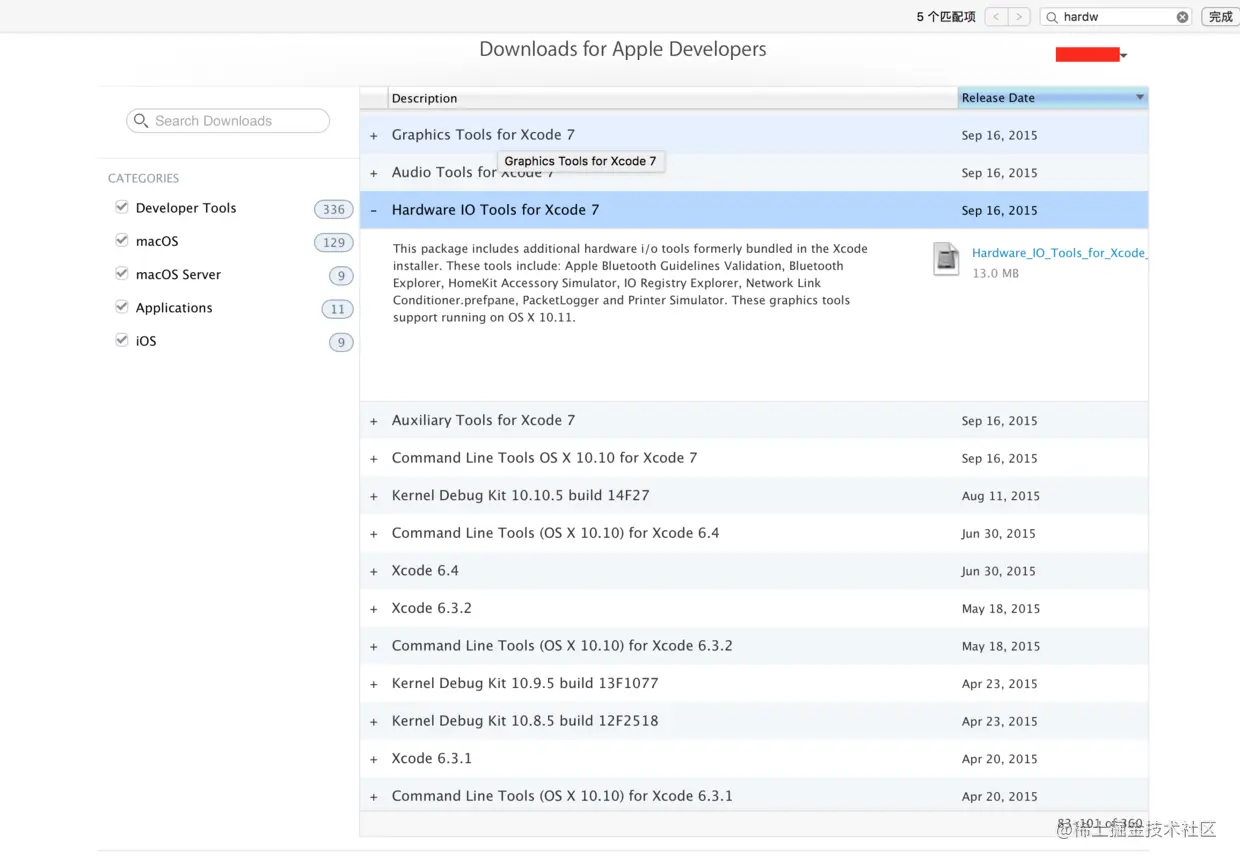Click the 完成 done button
Viewport: 1240px width, 863px height.
tap(1221, 17)
